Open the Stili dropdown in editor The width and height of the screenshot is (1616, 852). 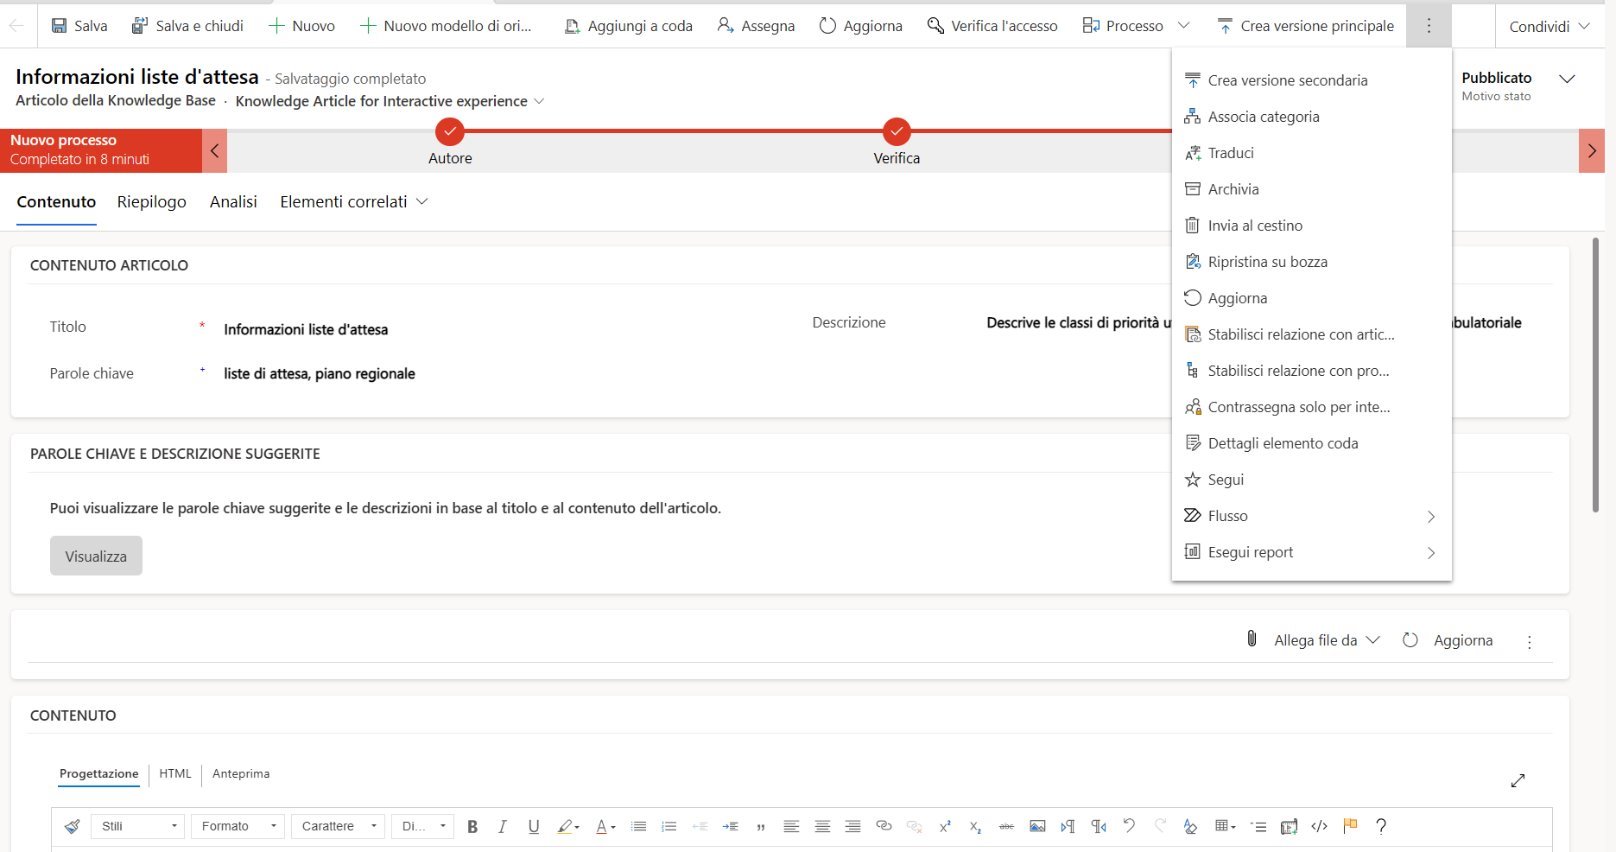tap(139, 826)
